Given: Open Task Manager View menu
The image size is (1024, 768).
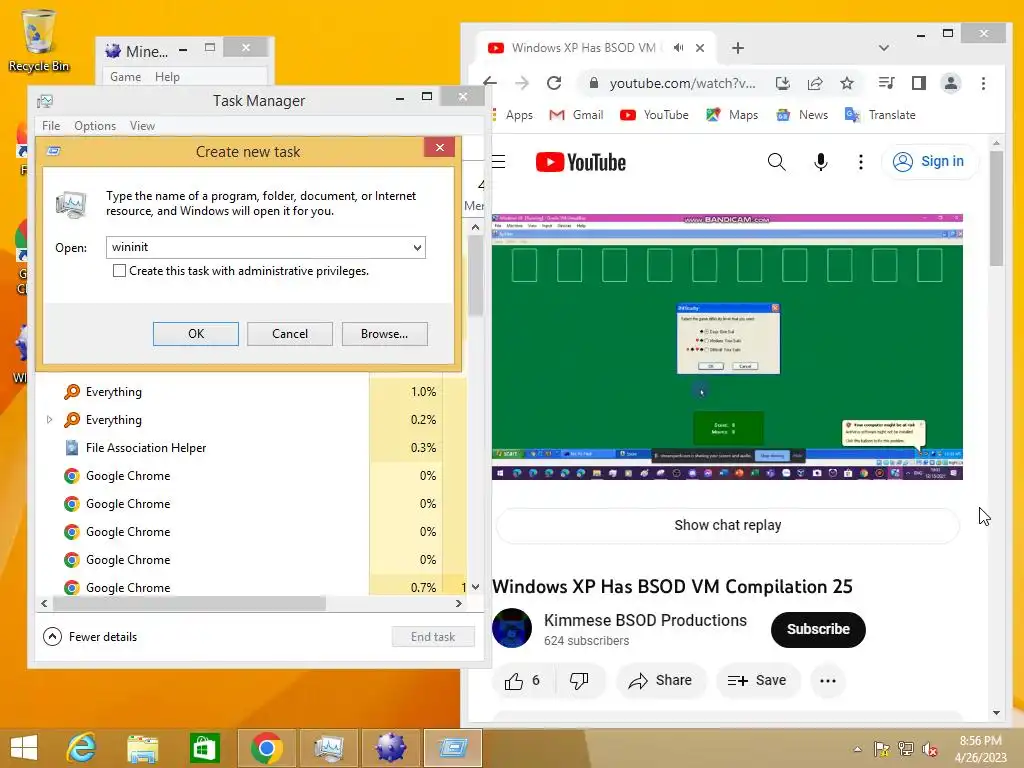Looking at the screenshot, I should coord(142,125).
